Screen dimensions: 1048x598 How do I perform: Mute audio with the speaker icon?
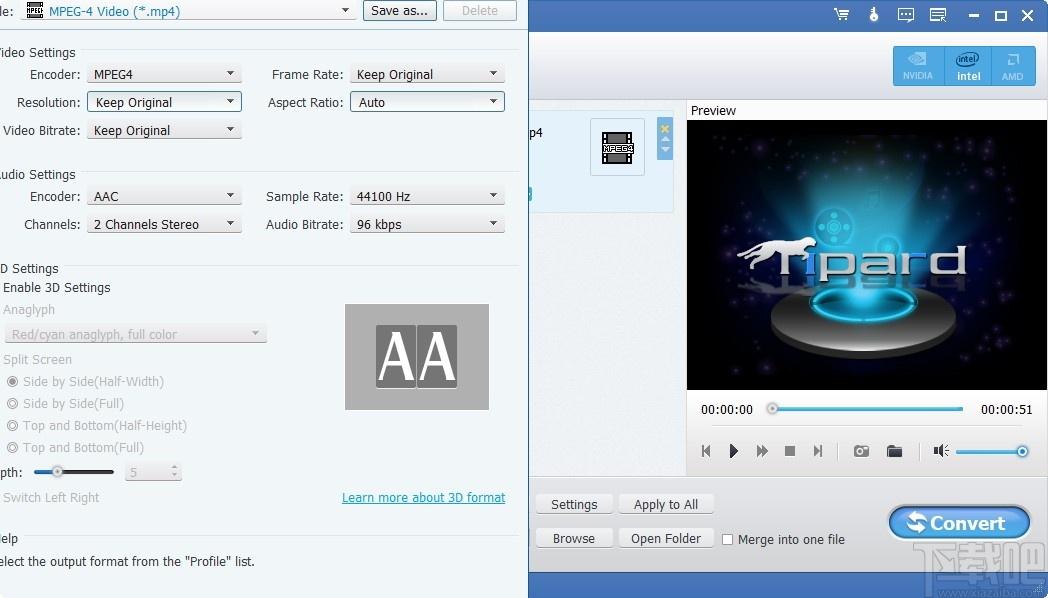point(941,451)
